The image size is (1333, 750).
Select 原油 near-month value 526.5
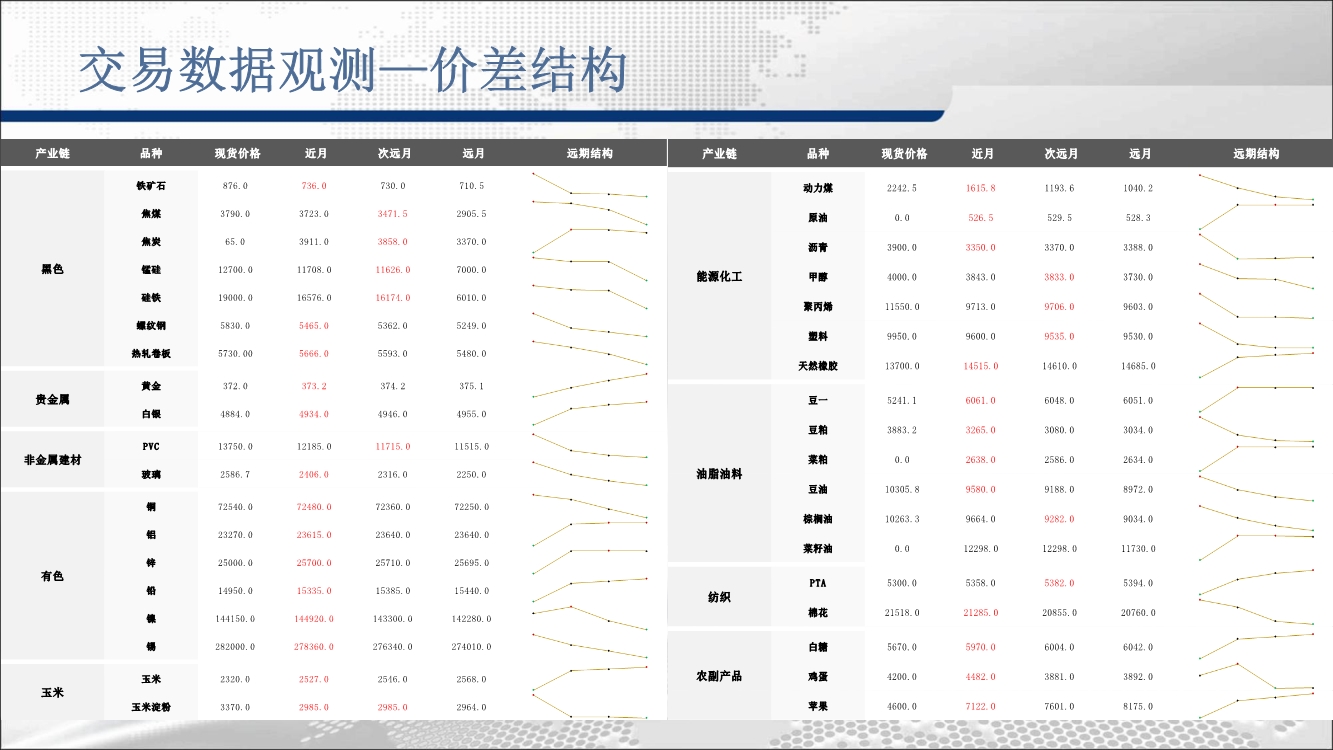click(x=981, y=218)
